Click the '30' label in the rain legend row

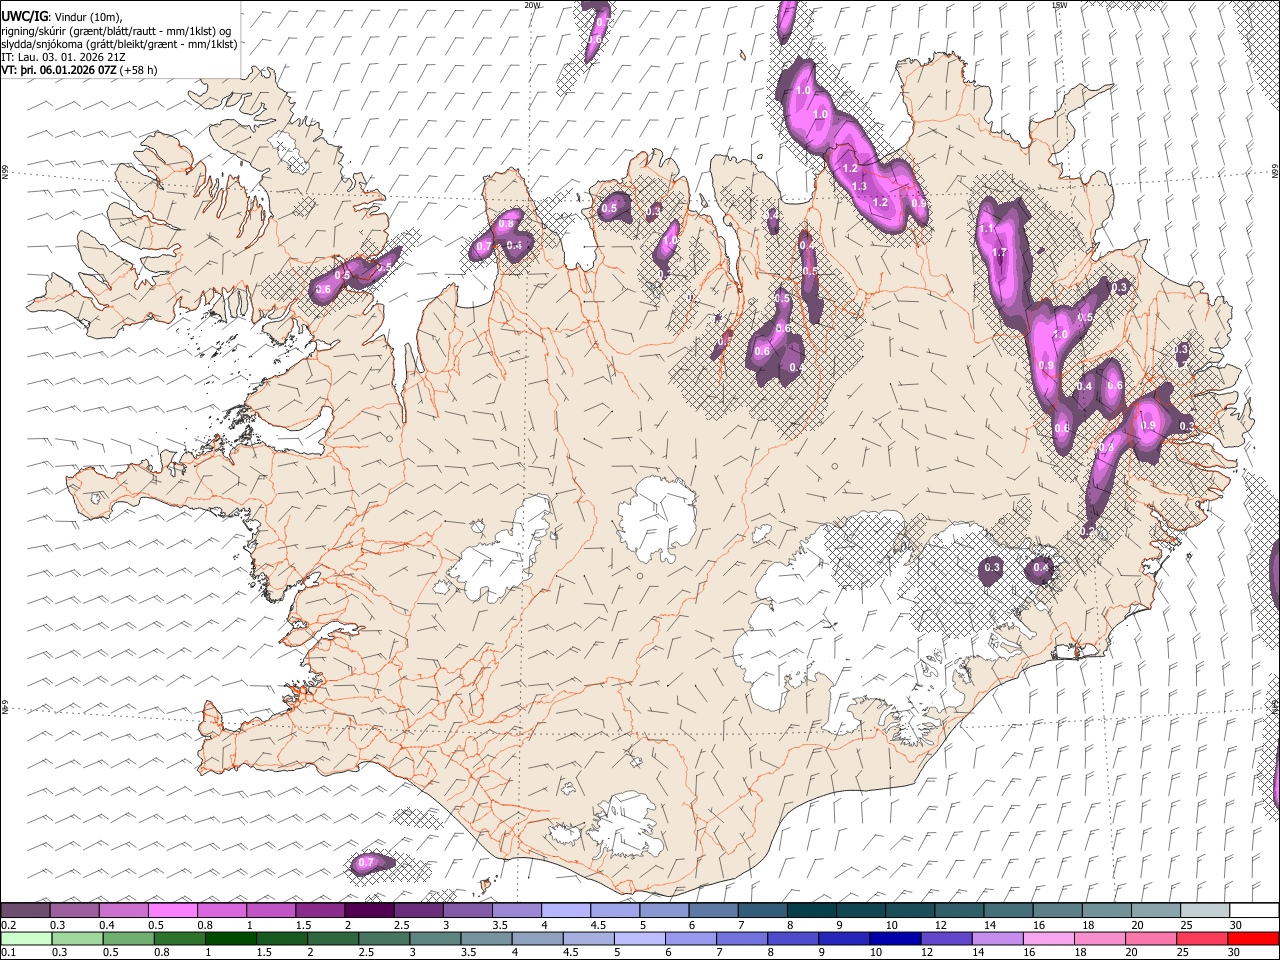1236,953
